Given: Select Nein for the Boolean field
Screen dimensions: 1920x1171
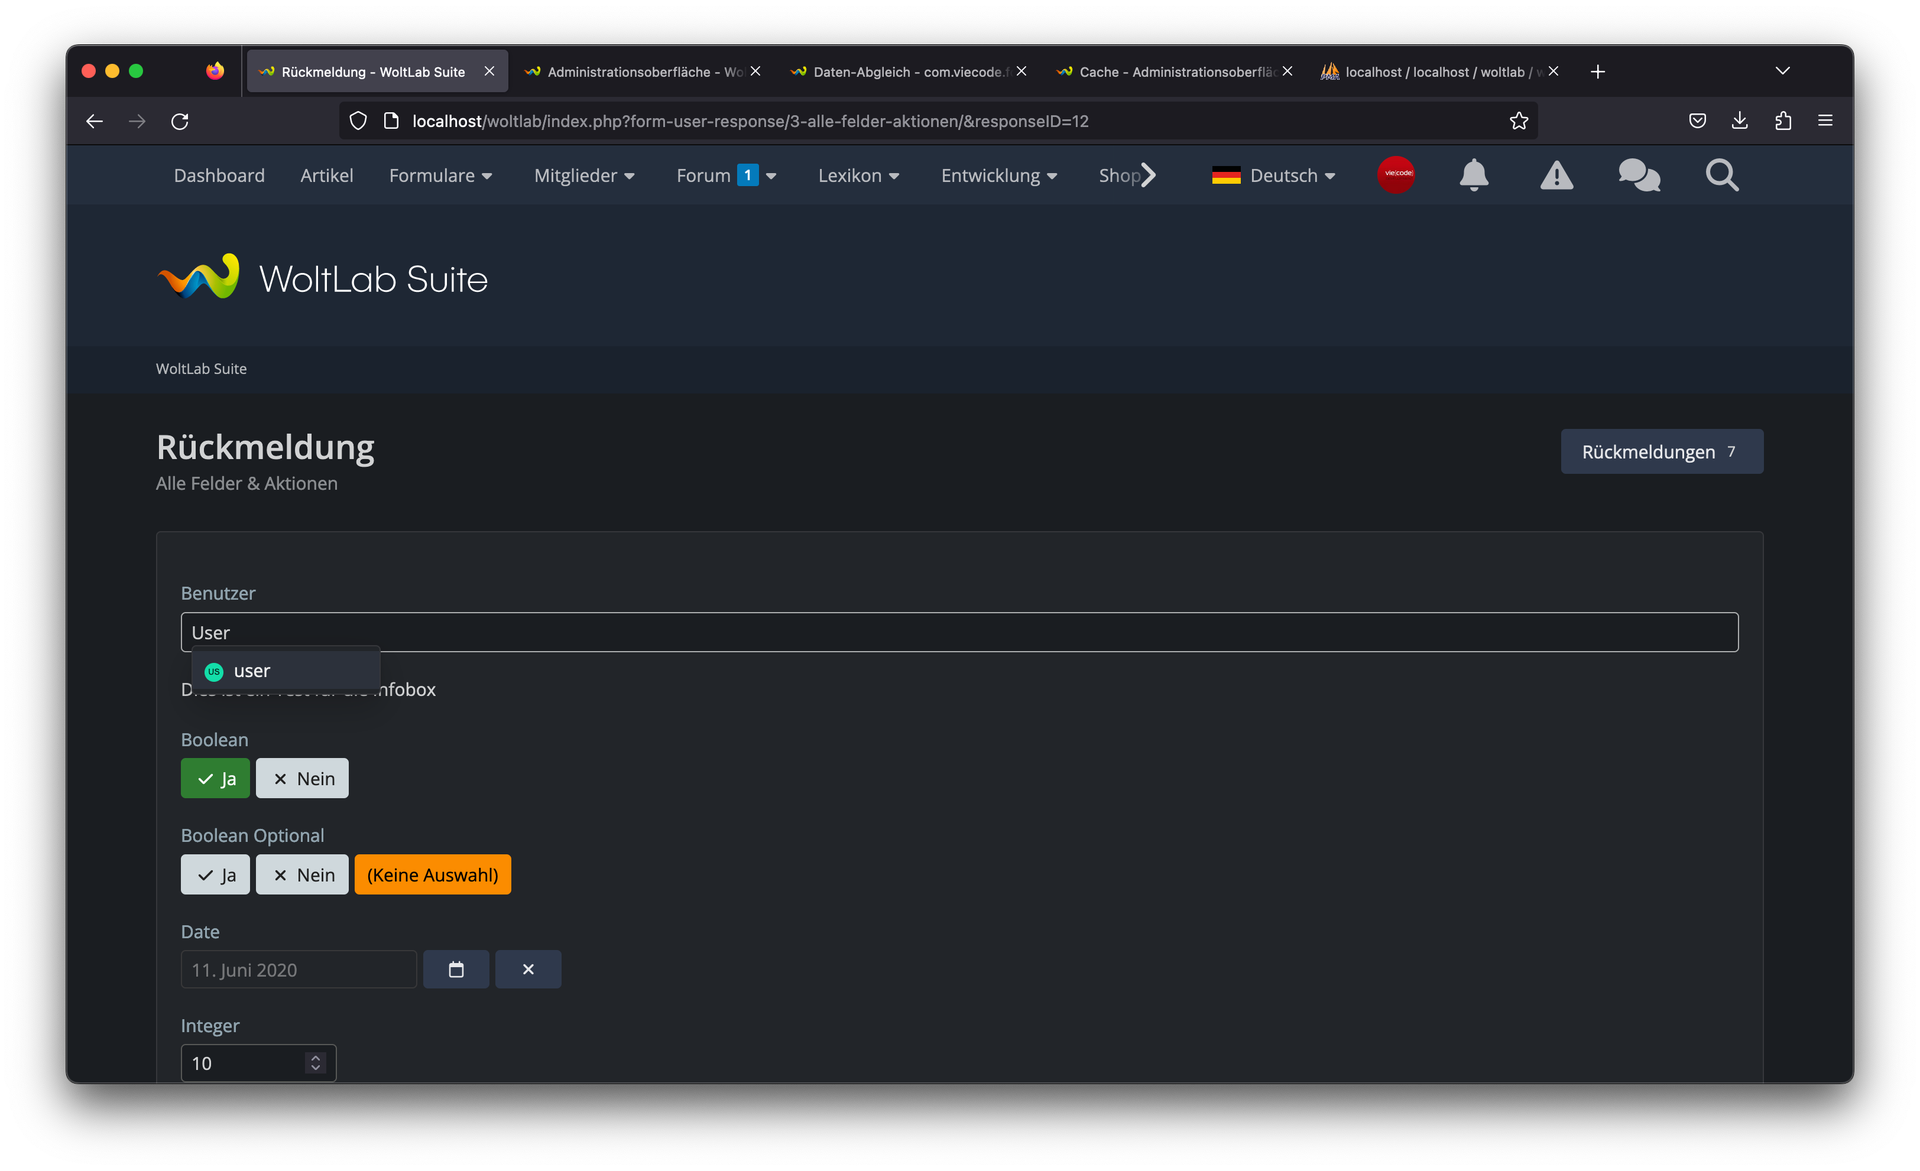Looking at the screenshot, I should [302, 778].
